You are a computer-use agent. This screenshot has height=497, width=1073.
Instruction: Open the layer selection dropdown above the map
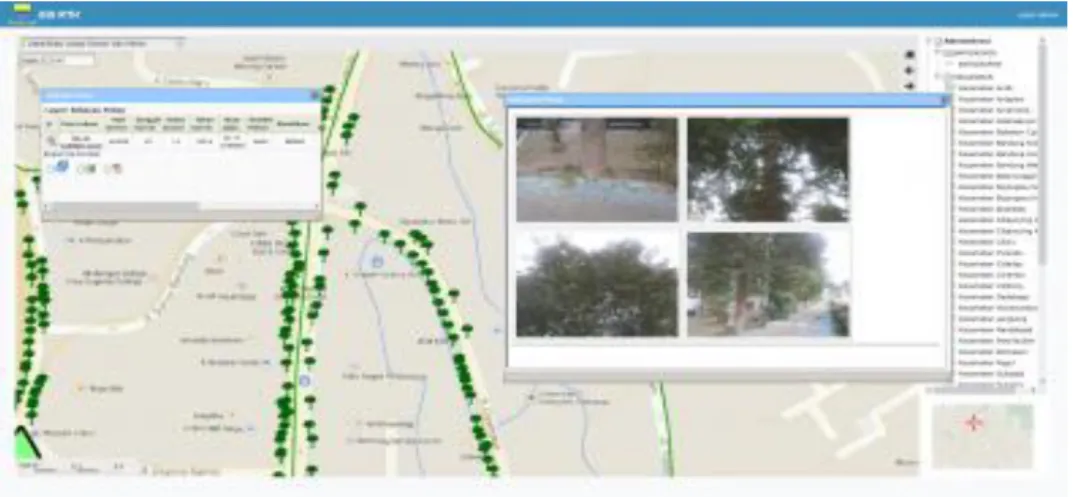point(103,44)
